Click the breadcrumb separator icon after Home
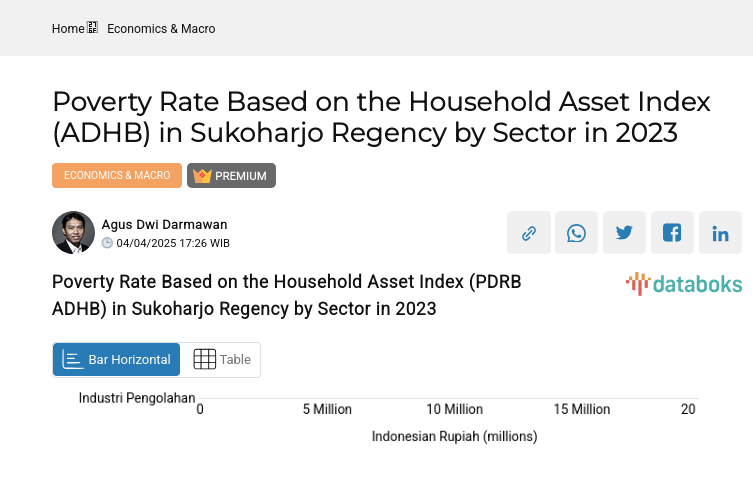The image size is (753, 498). 93,28
